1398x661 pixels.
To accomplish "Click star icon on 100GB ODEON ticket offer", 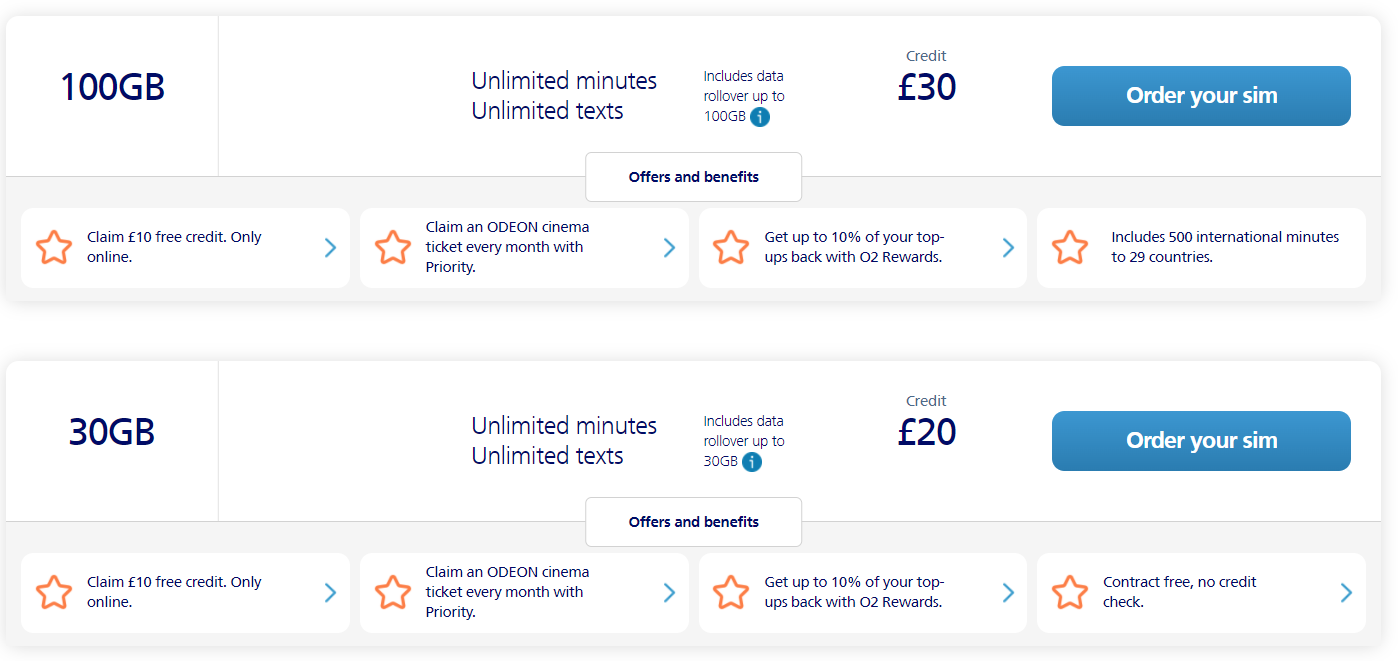I will coord(393,248).
